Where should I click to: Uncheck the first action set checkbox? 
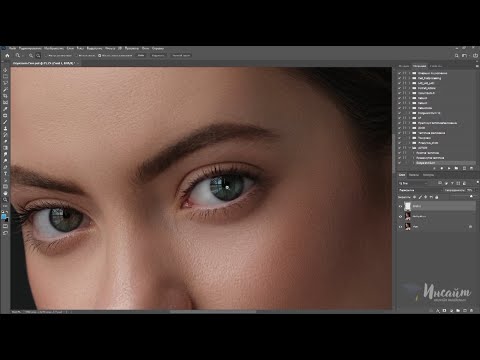(x=399, y=73)
